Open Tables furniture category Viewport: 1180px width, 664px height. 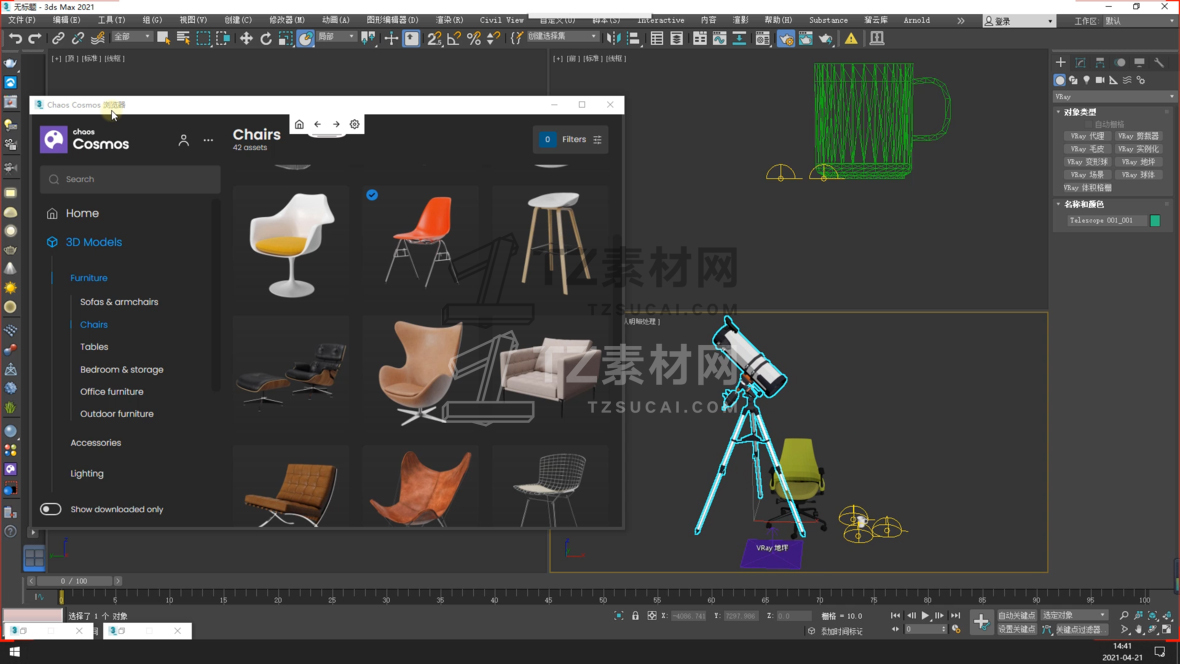pyautogui.click(x=94, y=347)
